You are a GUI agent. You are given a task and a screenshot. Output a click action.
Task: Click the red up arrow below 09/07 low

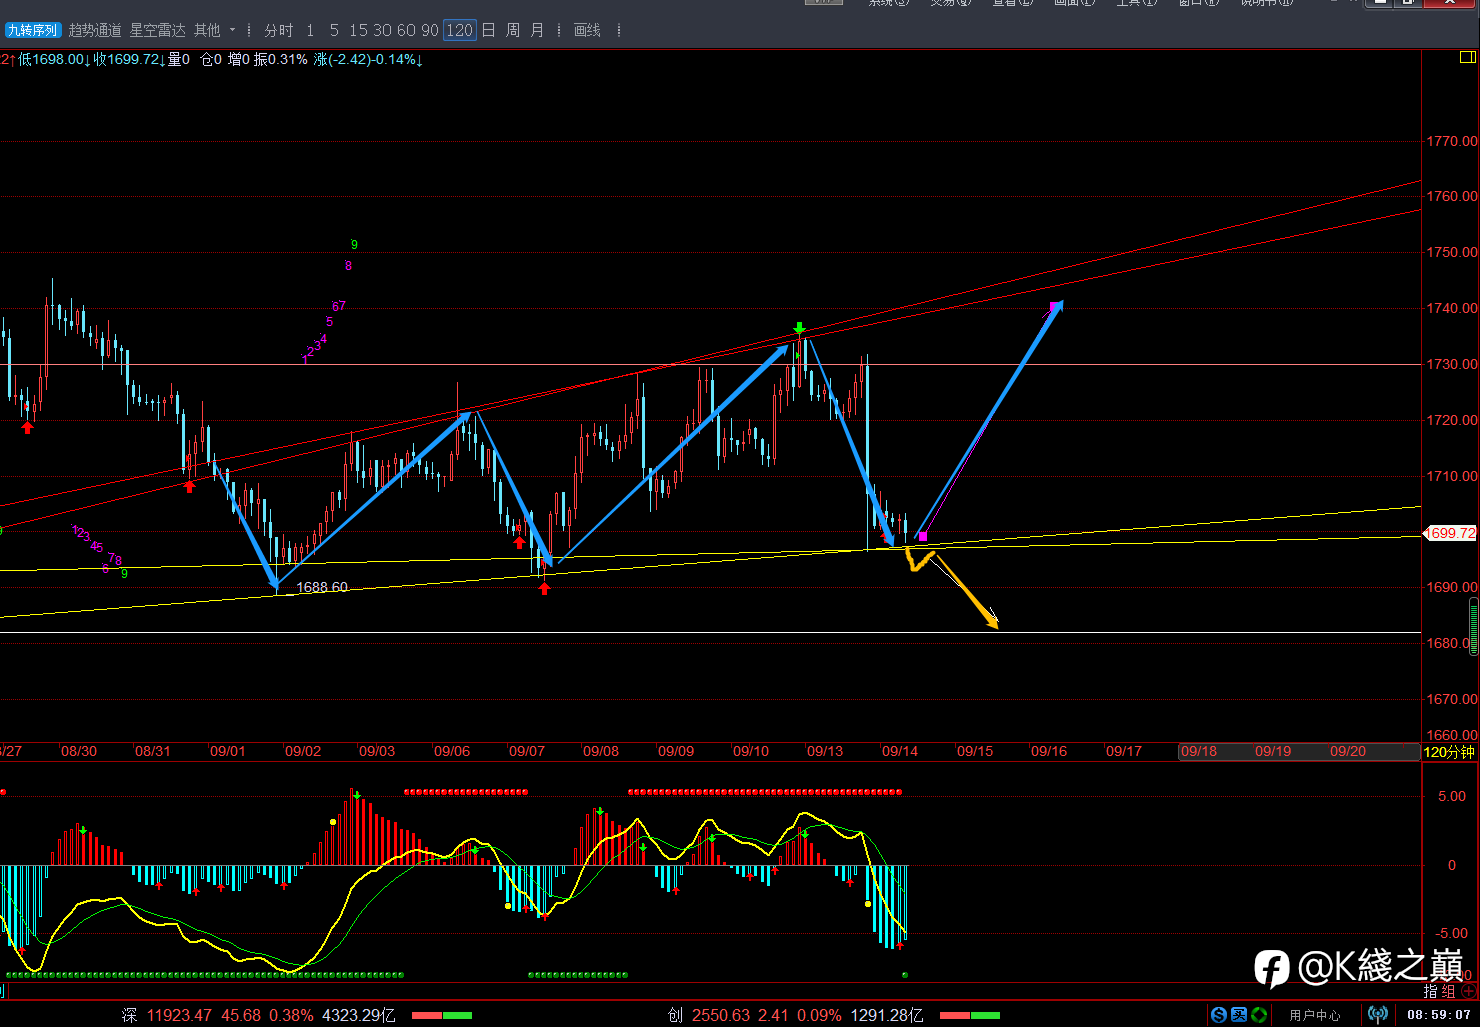point(544,588)
